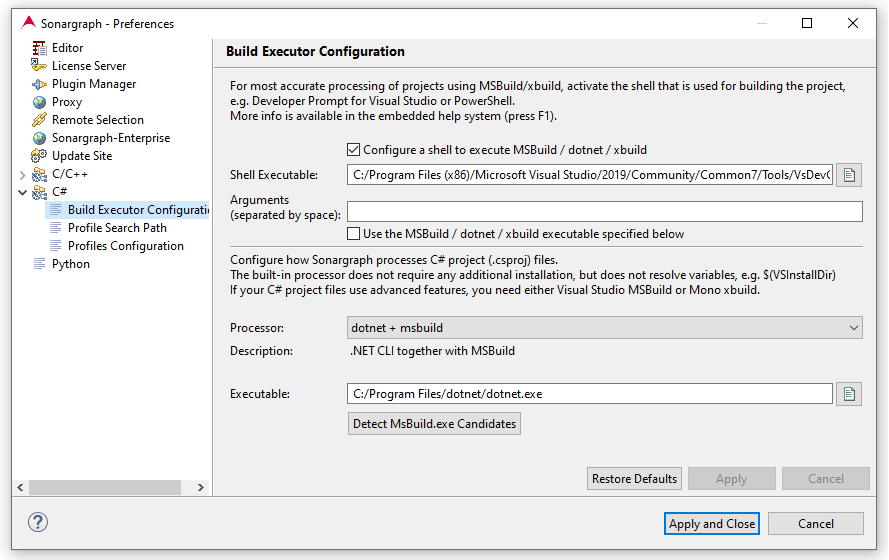The width and height of the screenshot is (889, 560).
Task: Click the Restore Defaults button
Action: (x=634, y=478)
